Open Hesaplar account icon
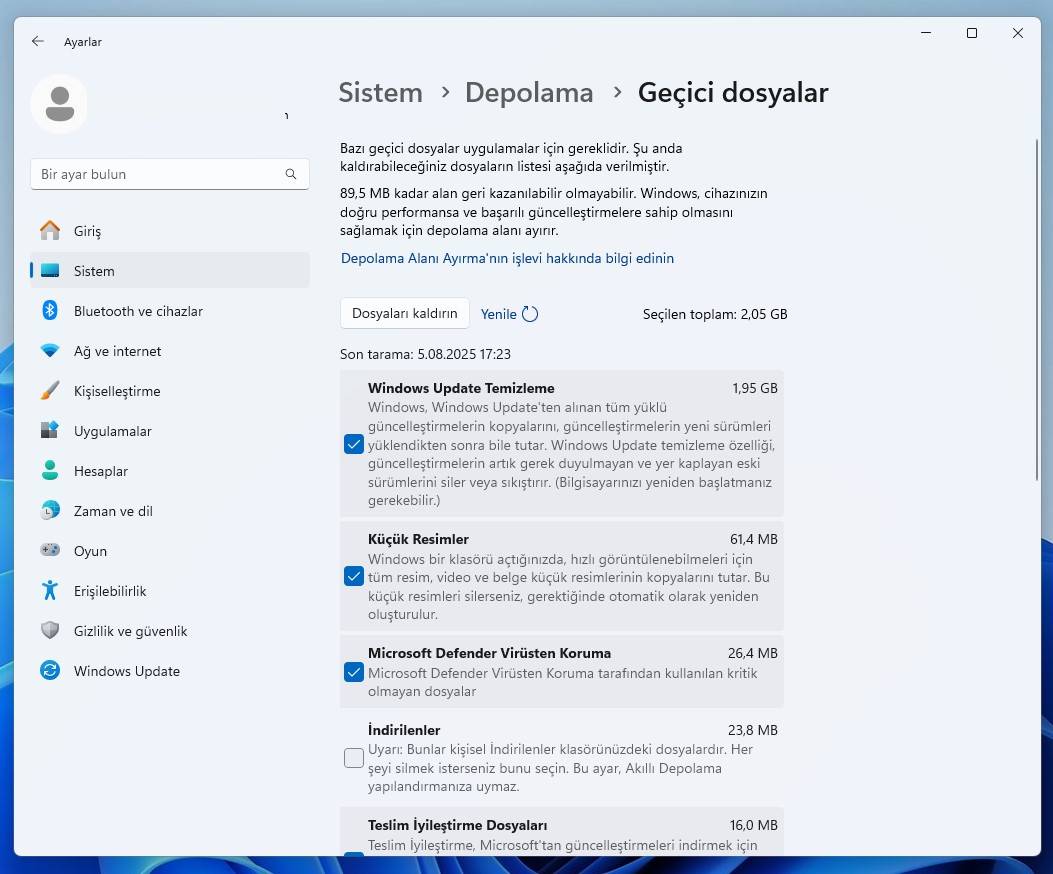 click(50, 471)
